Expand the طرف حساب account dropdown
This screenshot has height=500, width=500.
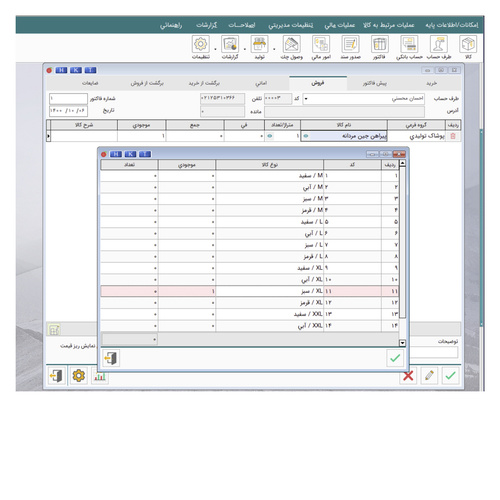coord(306,99)
